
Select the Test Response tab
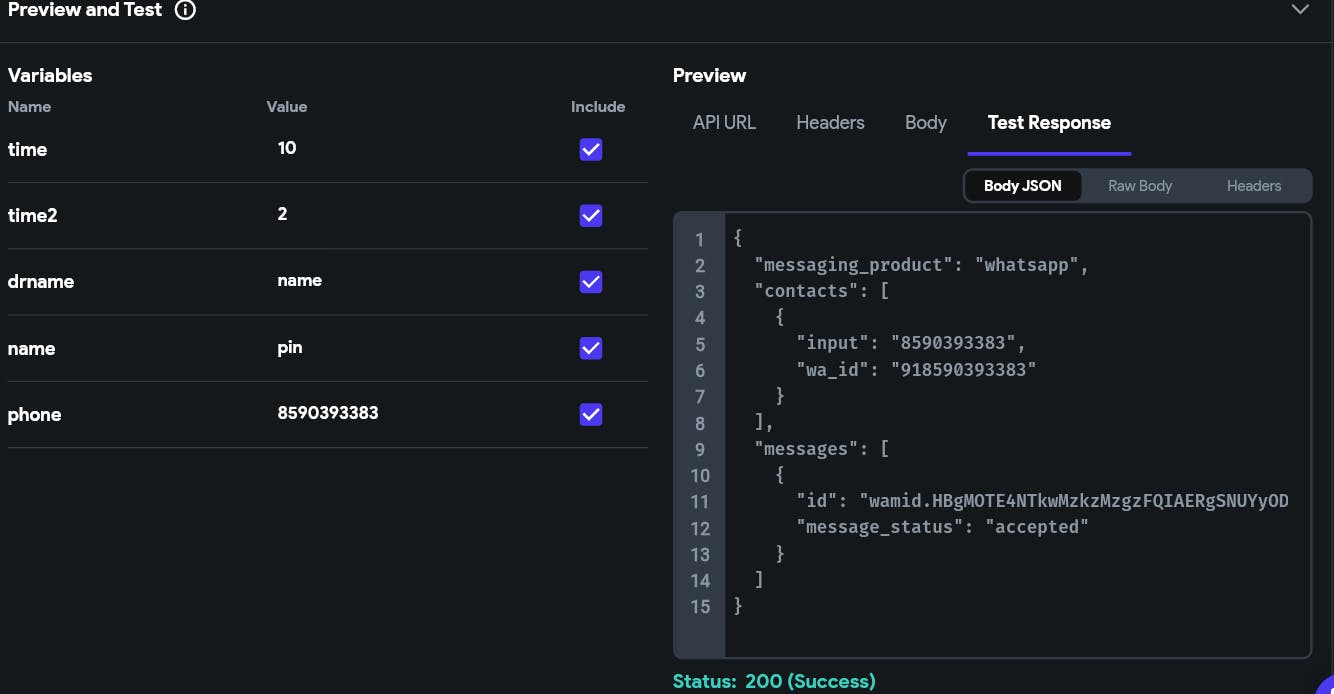[x=1049, y=123]
